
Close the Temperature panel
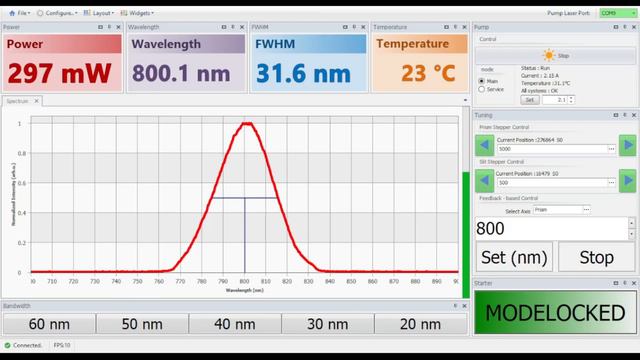click(464, 27)
